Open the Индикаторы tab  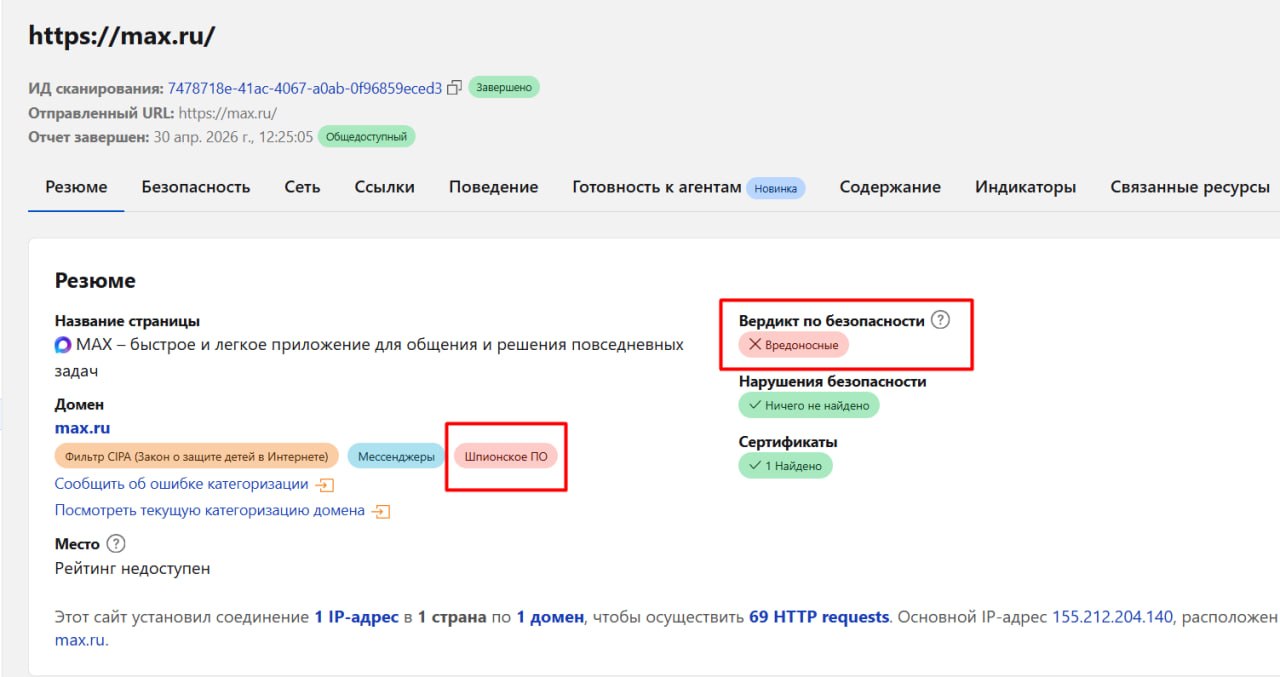1025,187
